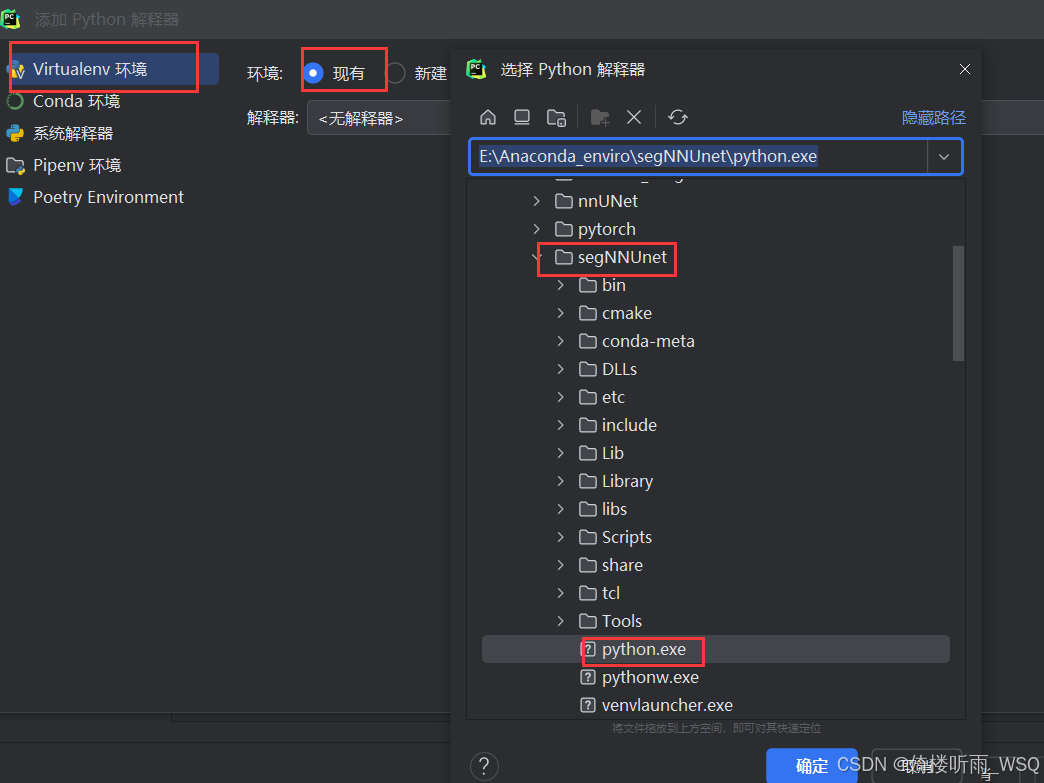This screenshot has width=1044, height=783.
Task: Click the python.exe file icon
Action: click(588, 649)
